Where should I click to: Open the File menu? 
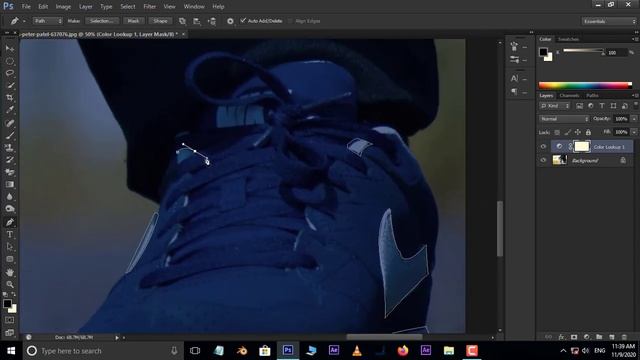click(x=26, y=7)
